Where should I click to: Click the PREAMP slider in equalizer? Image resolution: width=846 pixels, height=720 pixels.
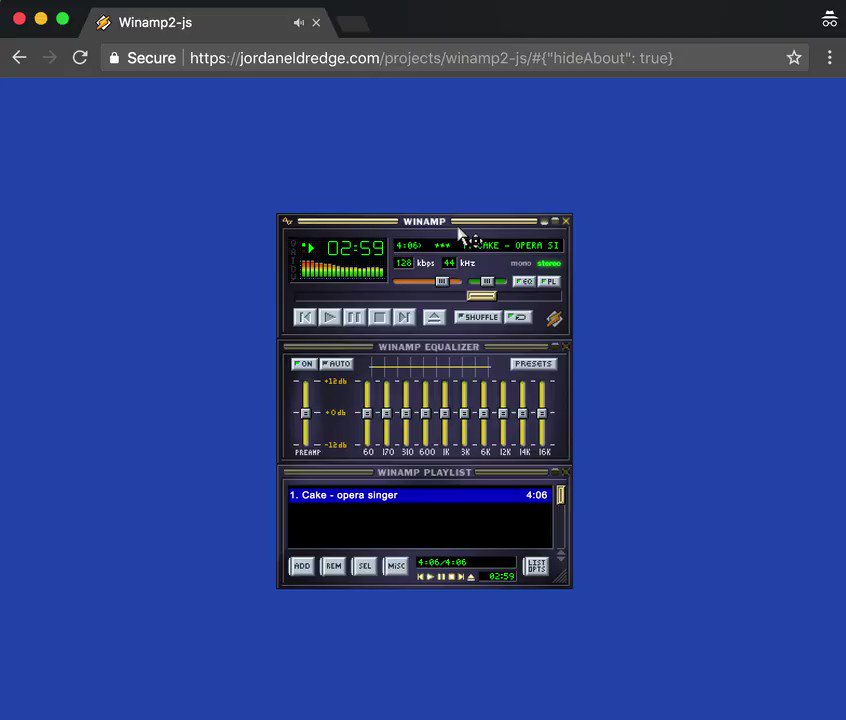305,413
